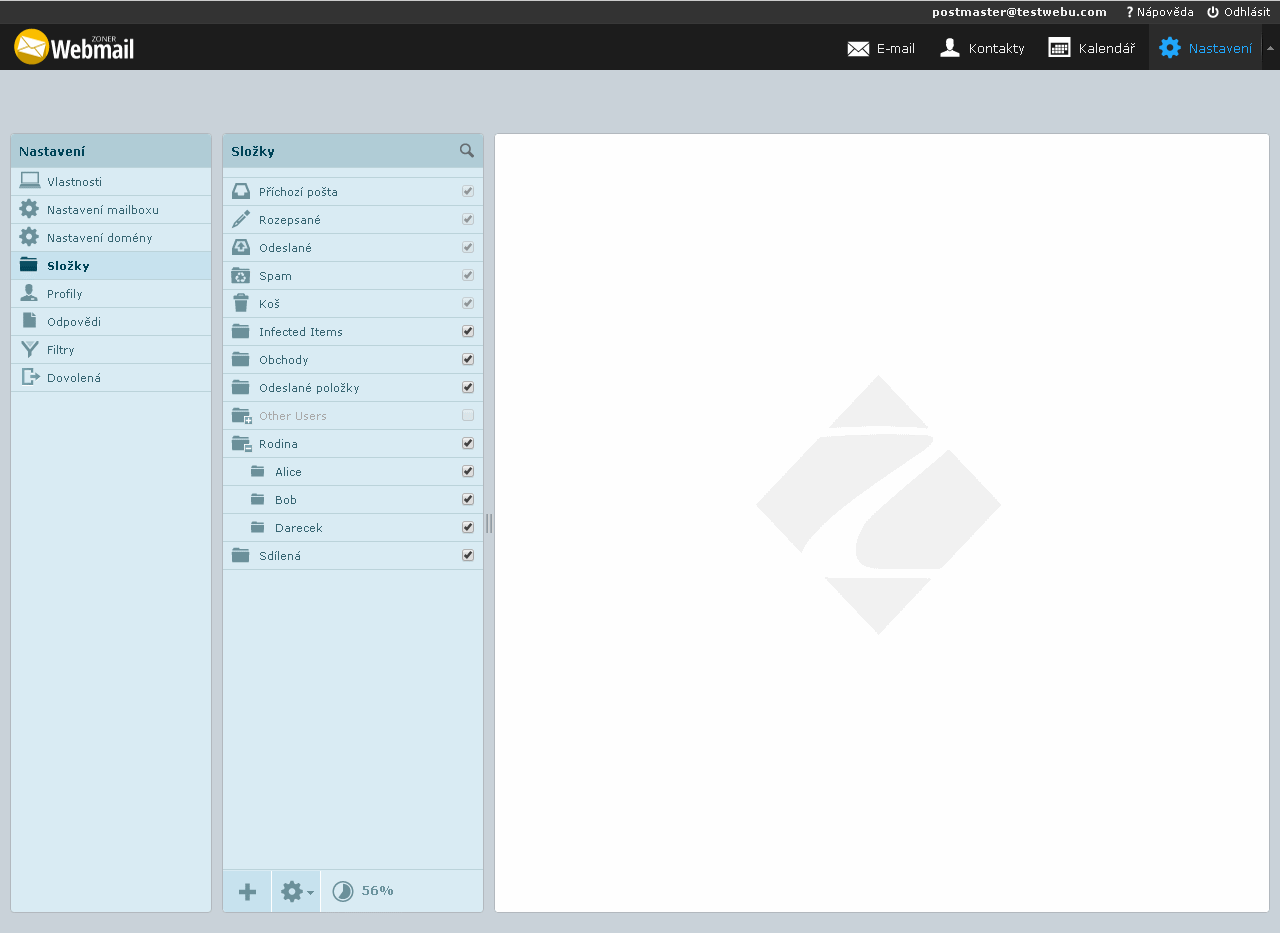Click the search icon in Složky header
Screen dimensions: 1280x933
coord(467,151)
